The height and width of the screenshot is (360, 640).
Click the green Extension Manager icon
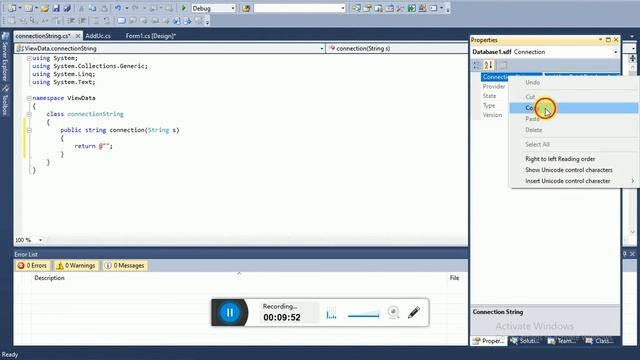coord(411,8)
